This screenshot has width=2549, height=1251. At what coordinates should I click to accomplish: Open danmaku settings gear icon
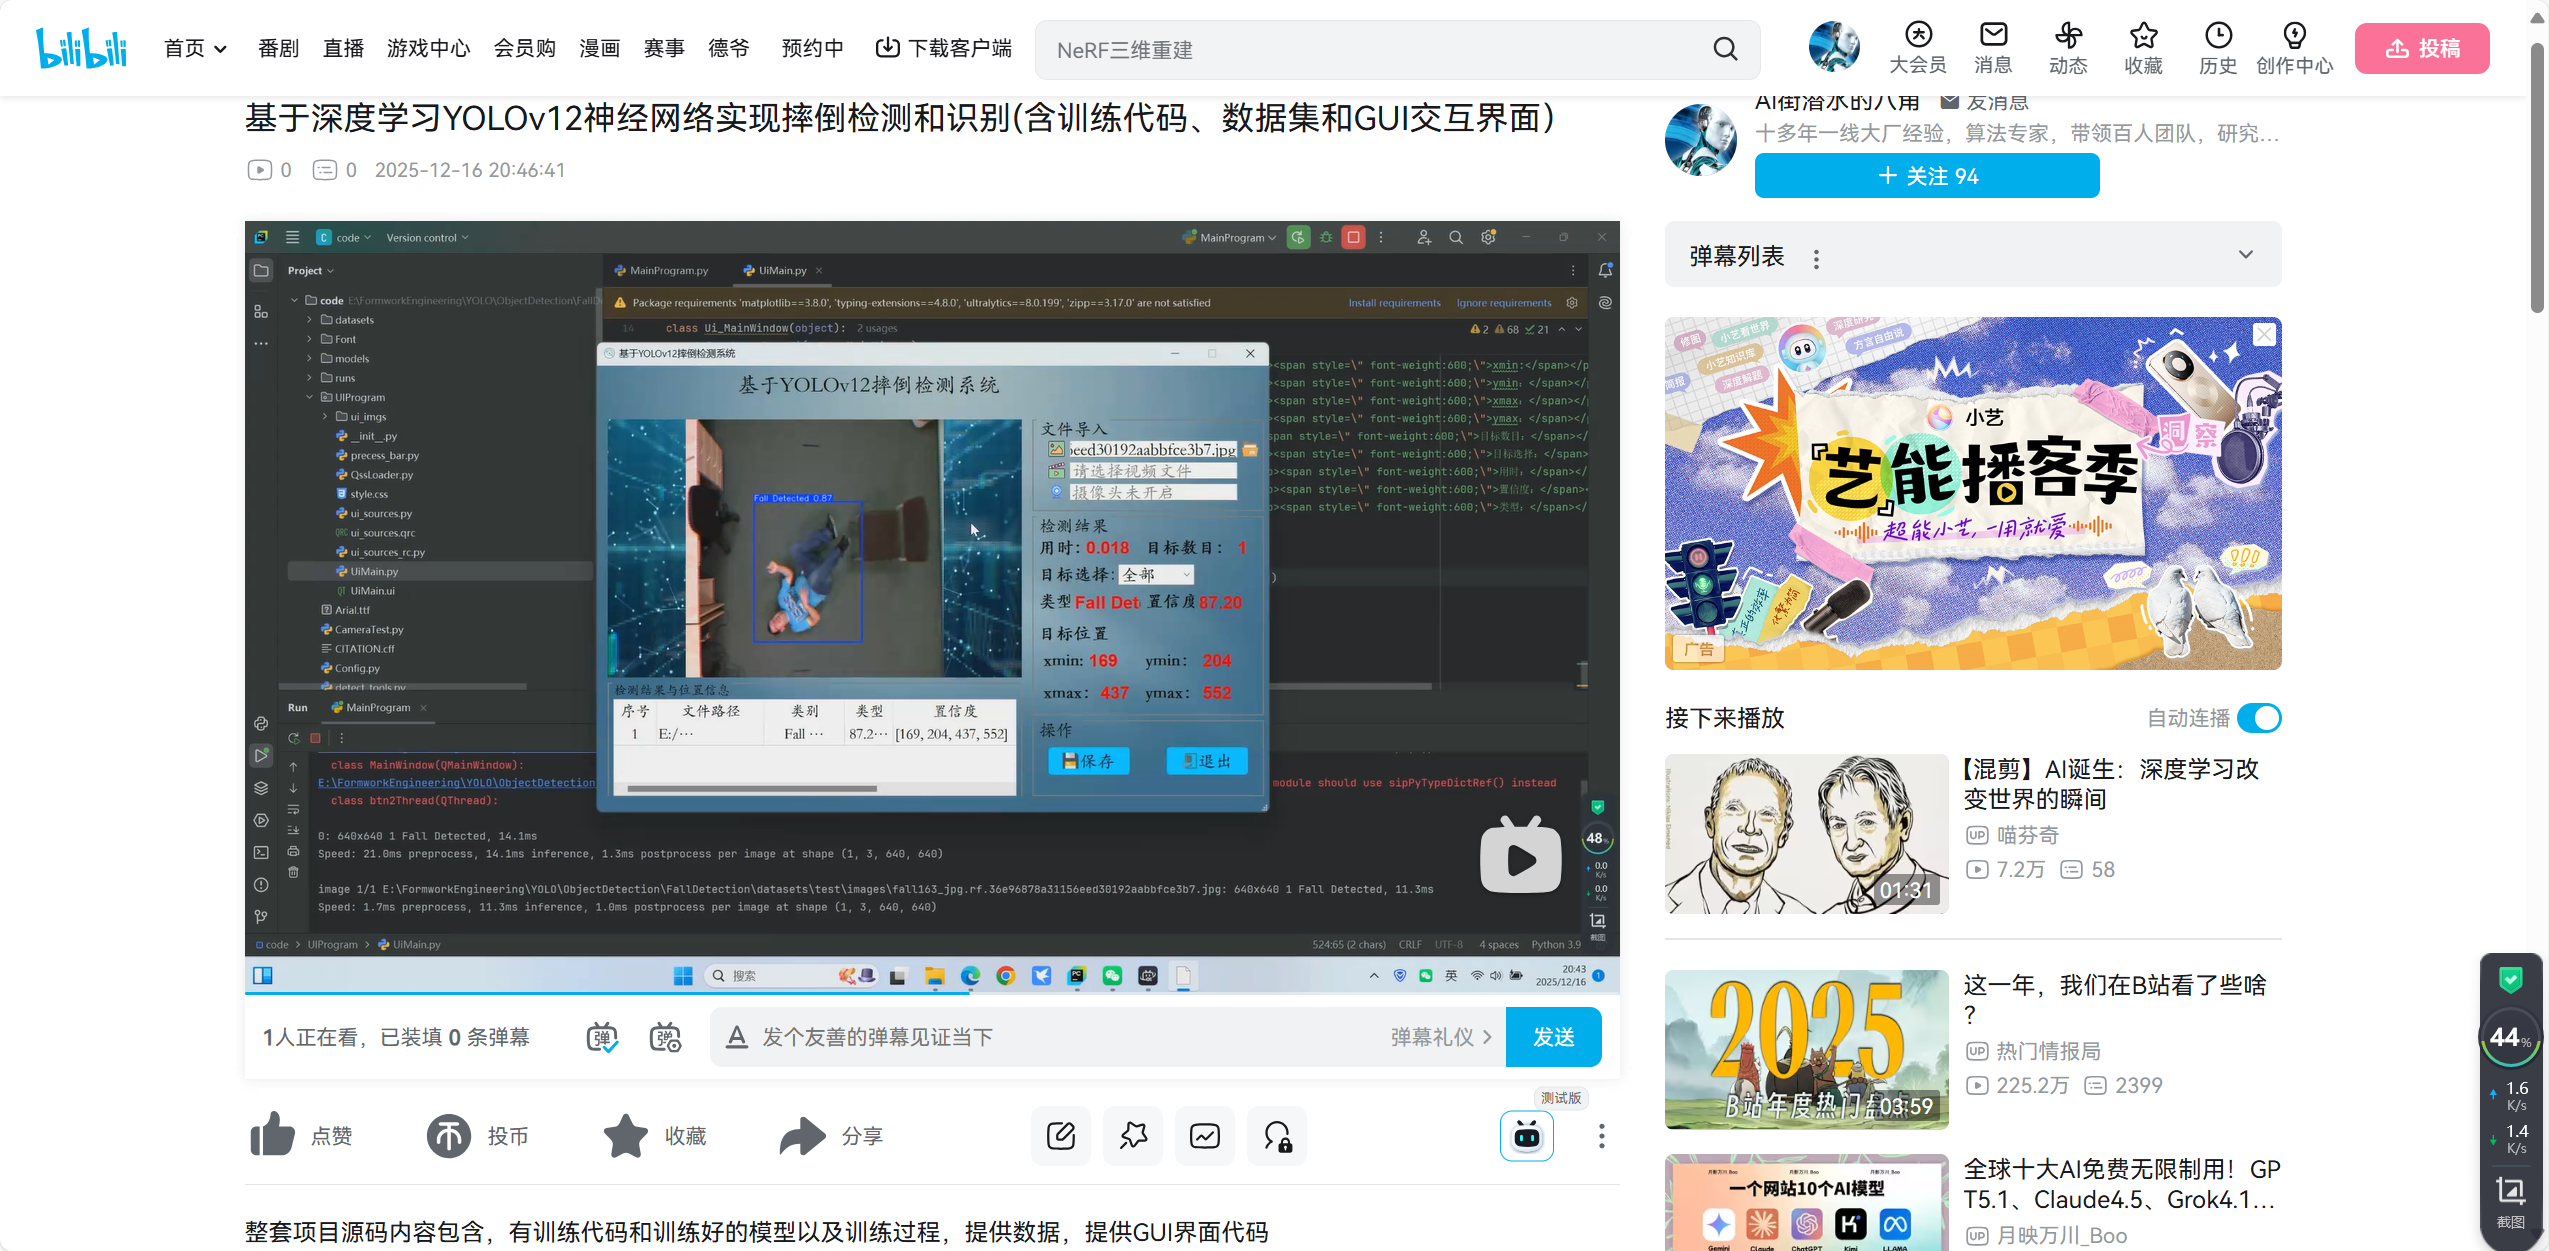pos(665,1037)
